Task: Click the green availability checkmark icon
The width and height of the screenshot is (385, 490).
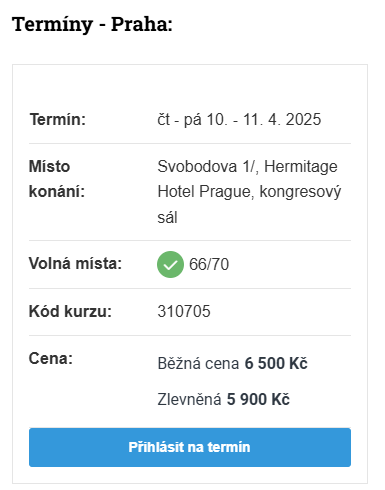Action: [x=170, y=264]
